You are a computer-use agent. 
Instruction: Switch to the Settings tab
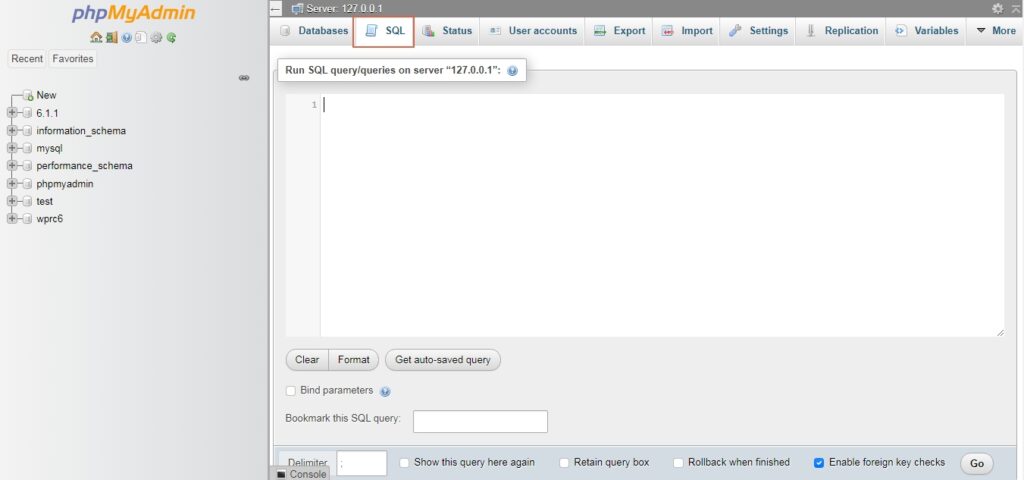pyautogui.click(x=758, y=31)
